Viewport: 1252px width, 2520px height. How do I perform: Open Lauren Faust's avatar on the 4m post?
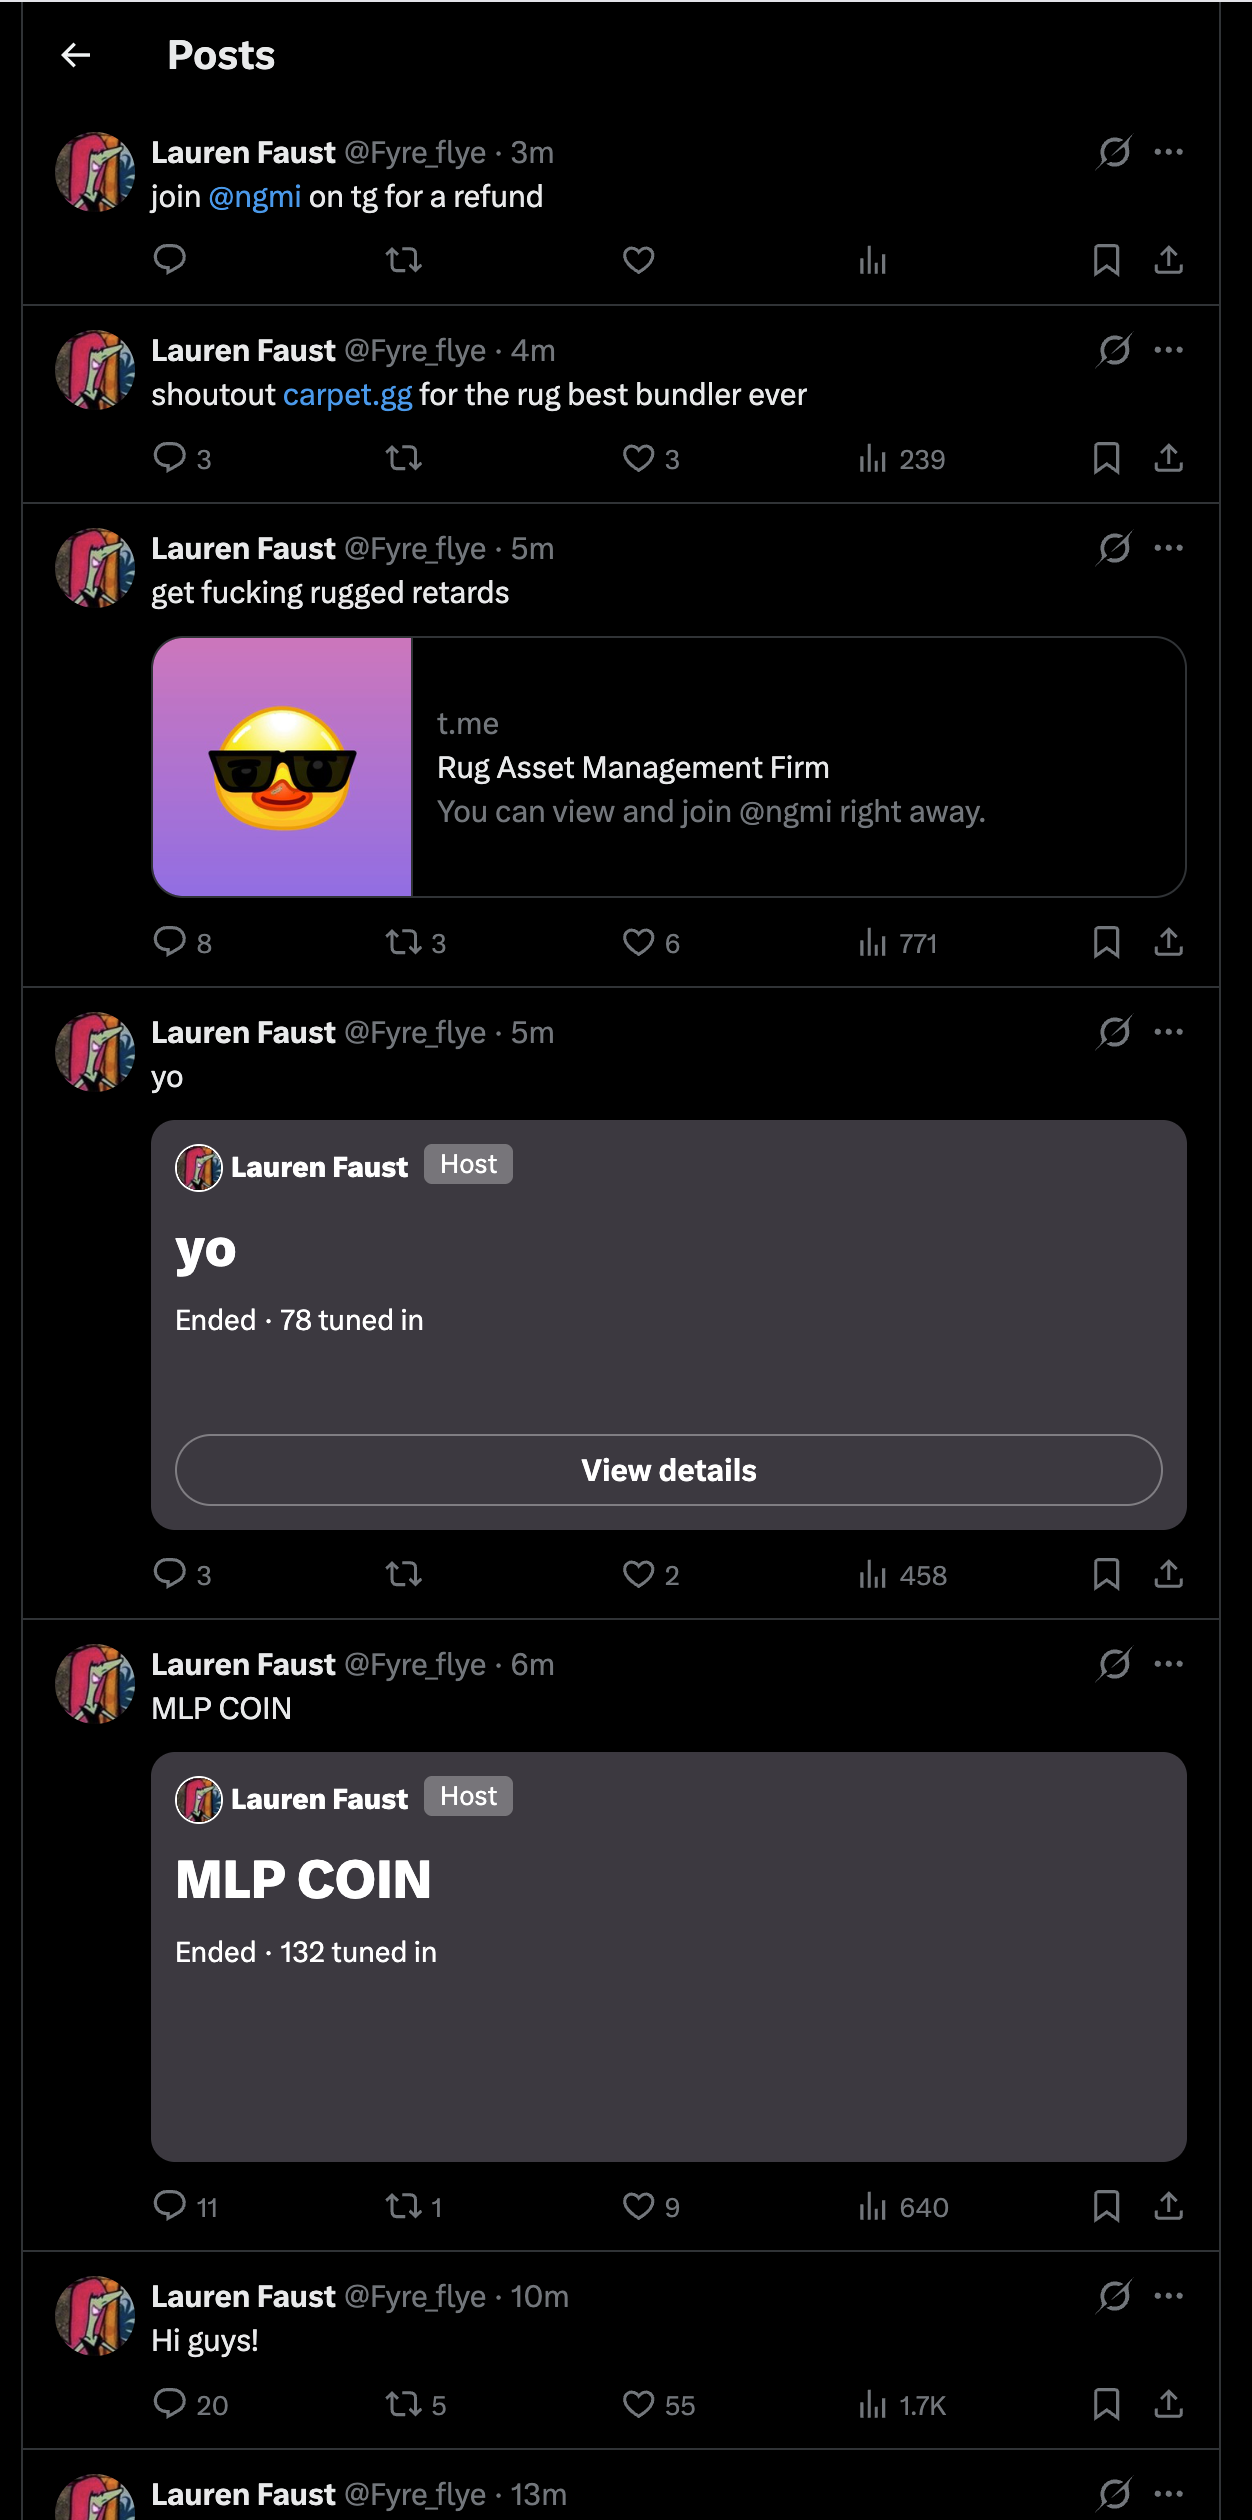pyautogui.click(x=95, y=370)
